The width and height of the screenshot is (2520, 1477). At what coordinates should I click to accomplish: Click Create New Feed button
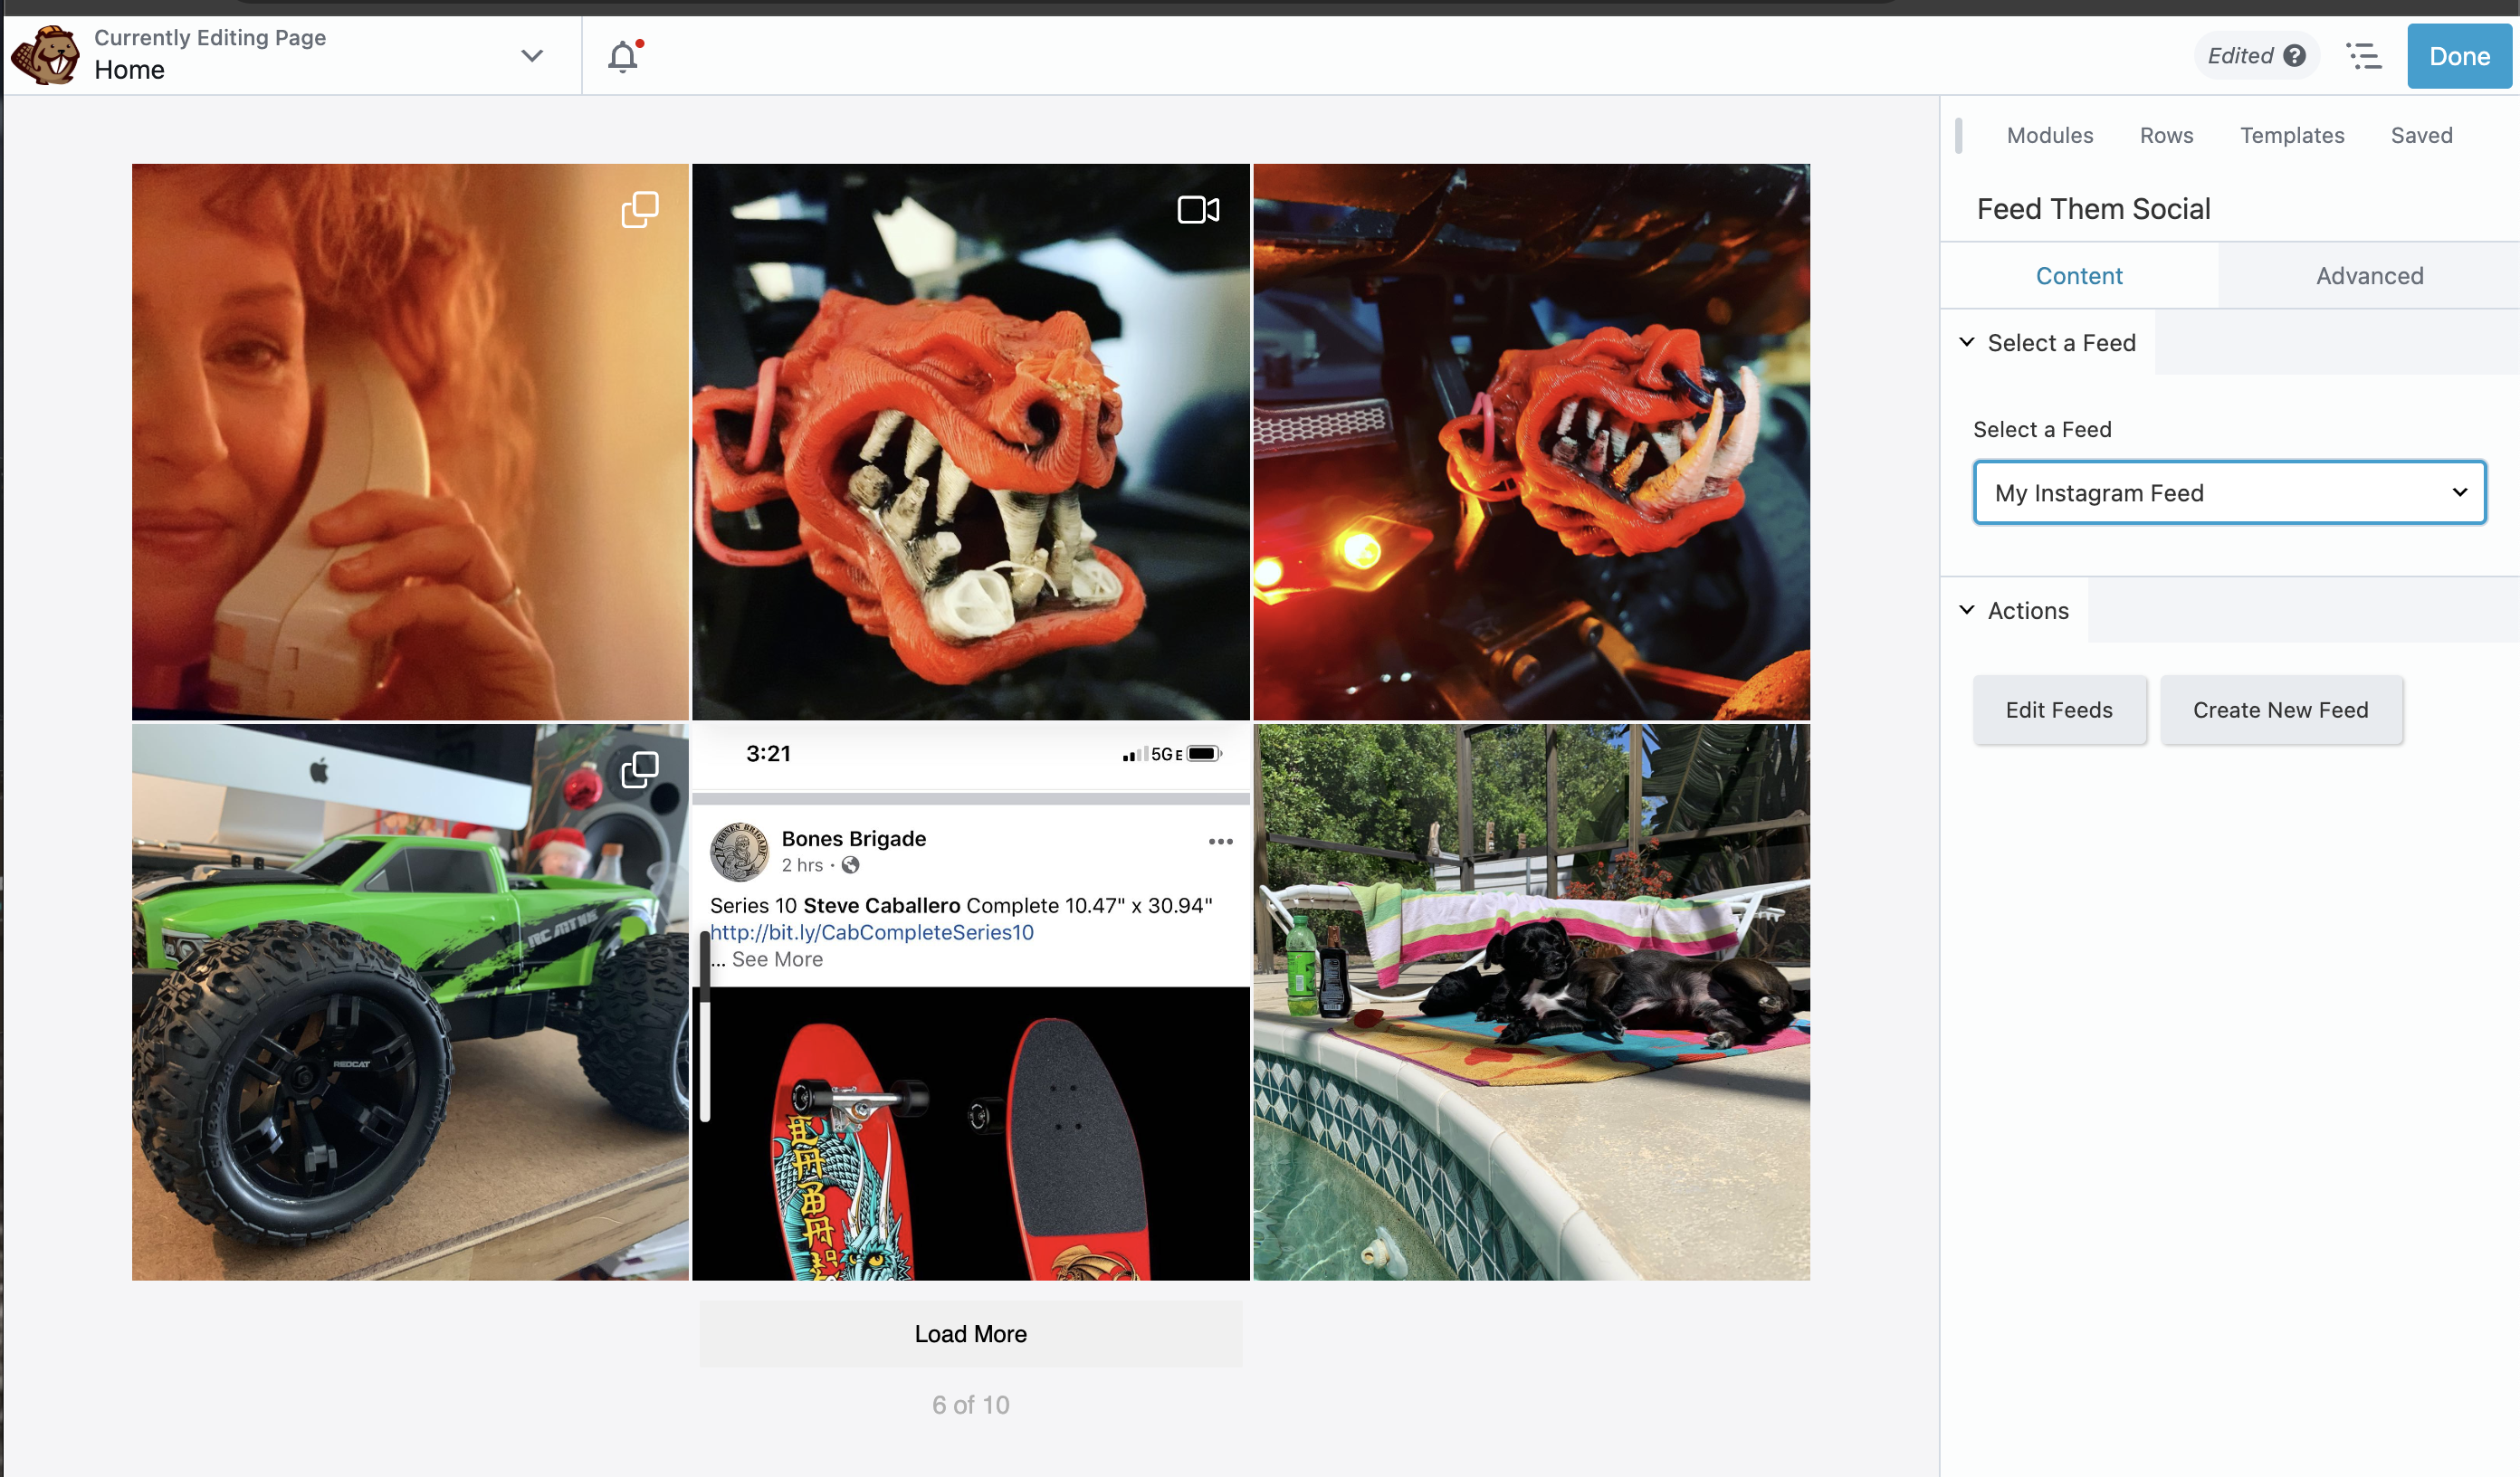(x=2280, y=710)
